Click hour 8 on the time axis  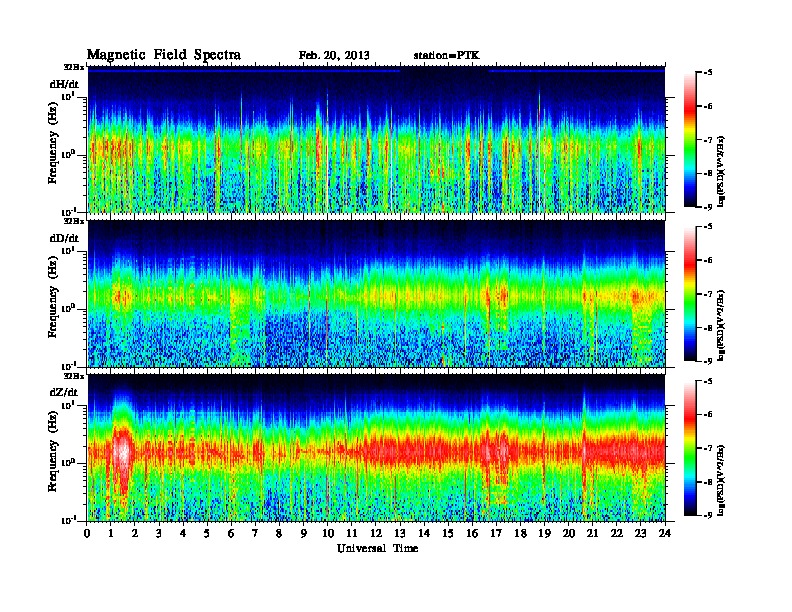click(x=279, y=534)
